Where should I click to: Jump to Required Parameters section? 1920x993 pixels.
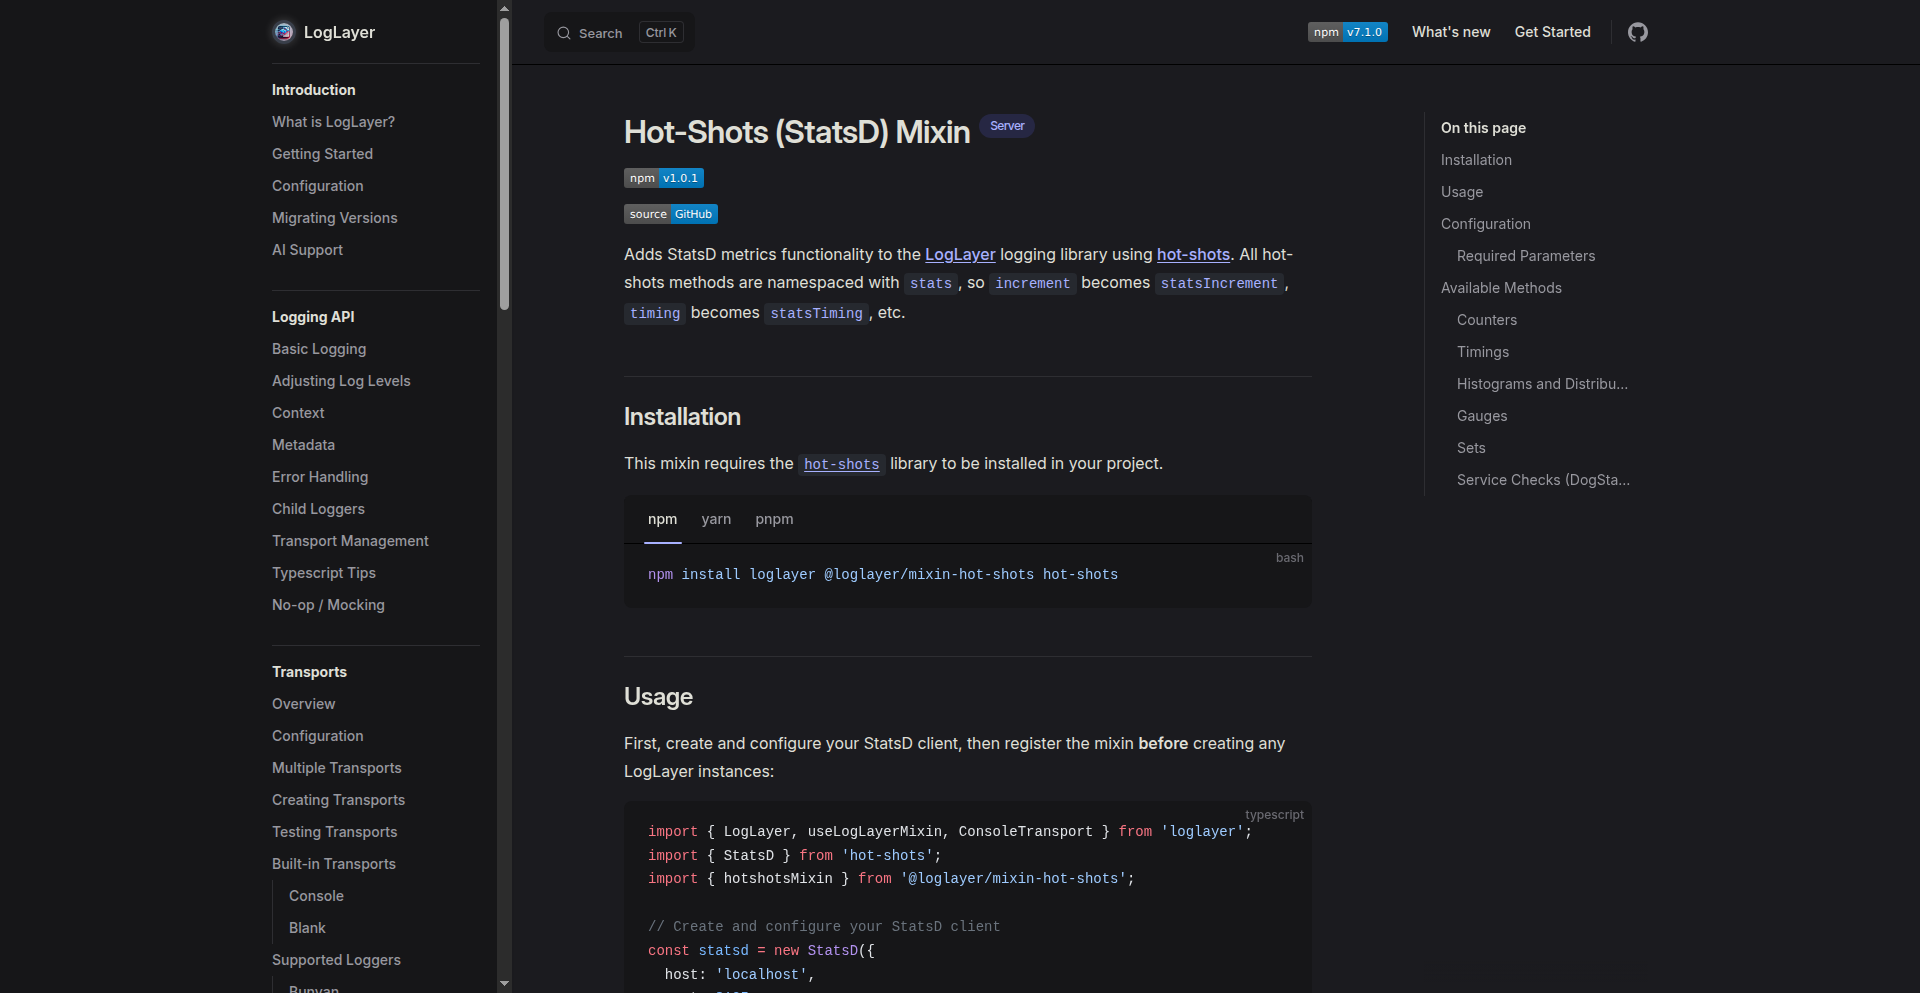pyautogui.click(x=1525, y=256)
